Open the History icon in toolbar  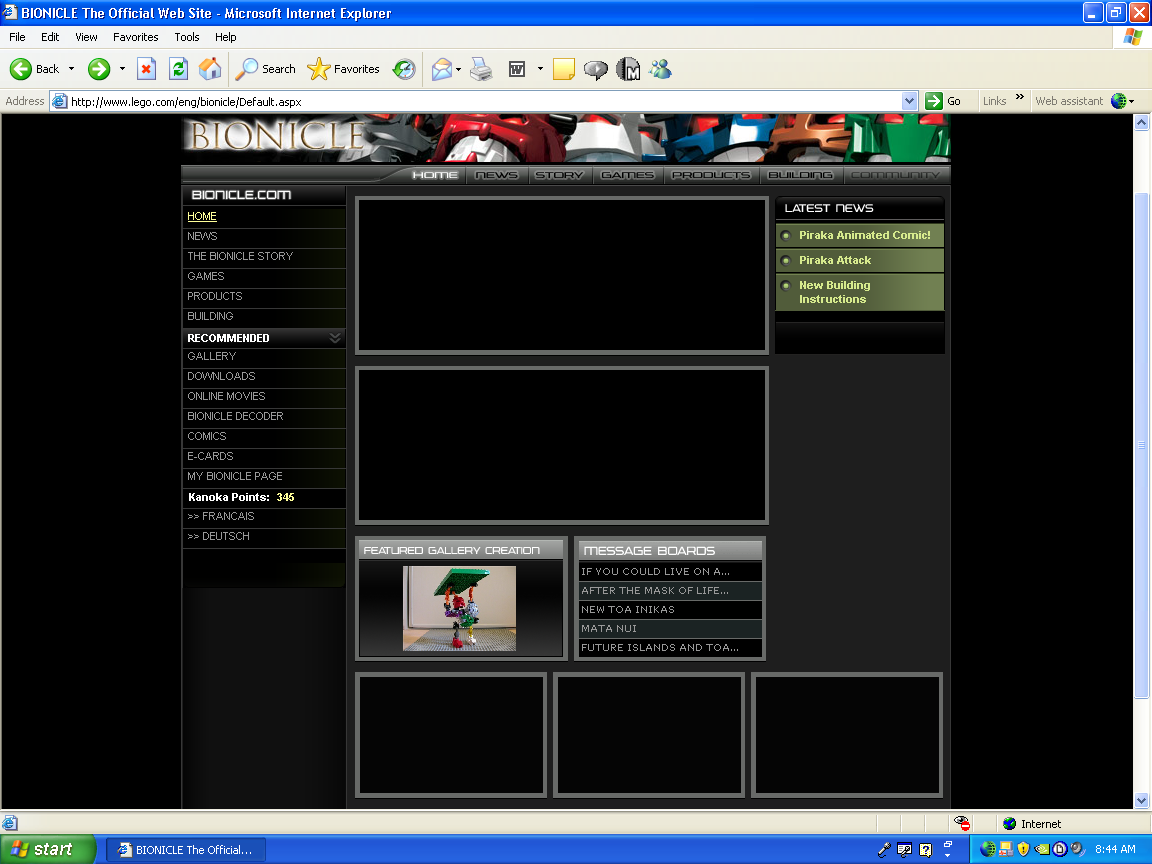[x=403, y=69]
